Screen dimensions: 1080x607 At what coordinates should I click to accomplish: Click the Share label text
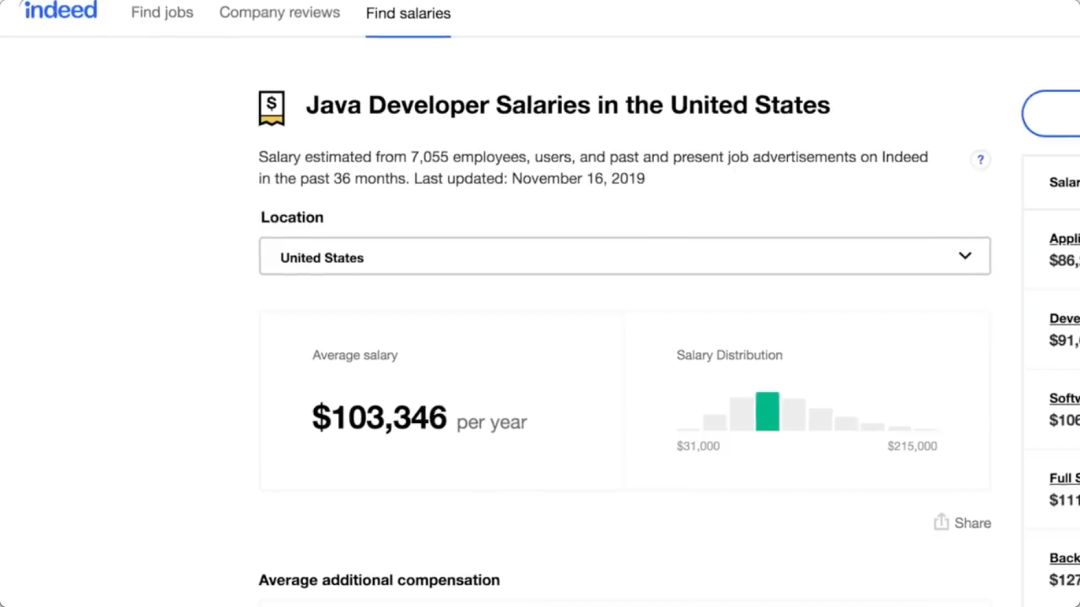973,523
